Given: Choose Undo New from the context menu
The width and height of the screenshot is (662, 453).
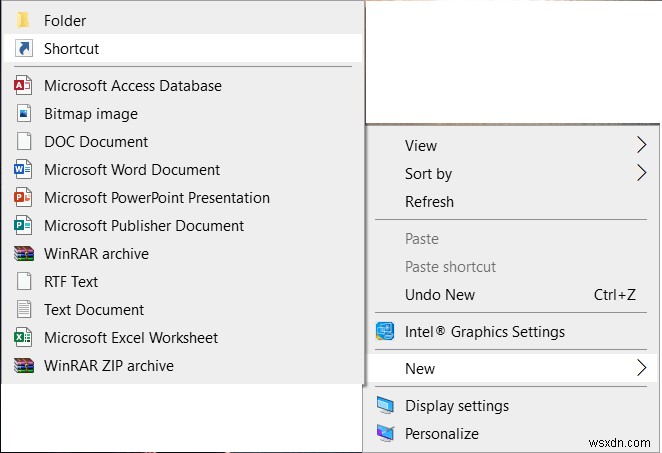Looking at the screenshot, I should [x=512, y=295].
